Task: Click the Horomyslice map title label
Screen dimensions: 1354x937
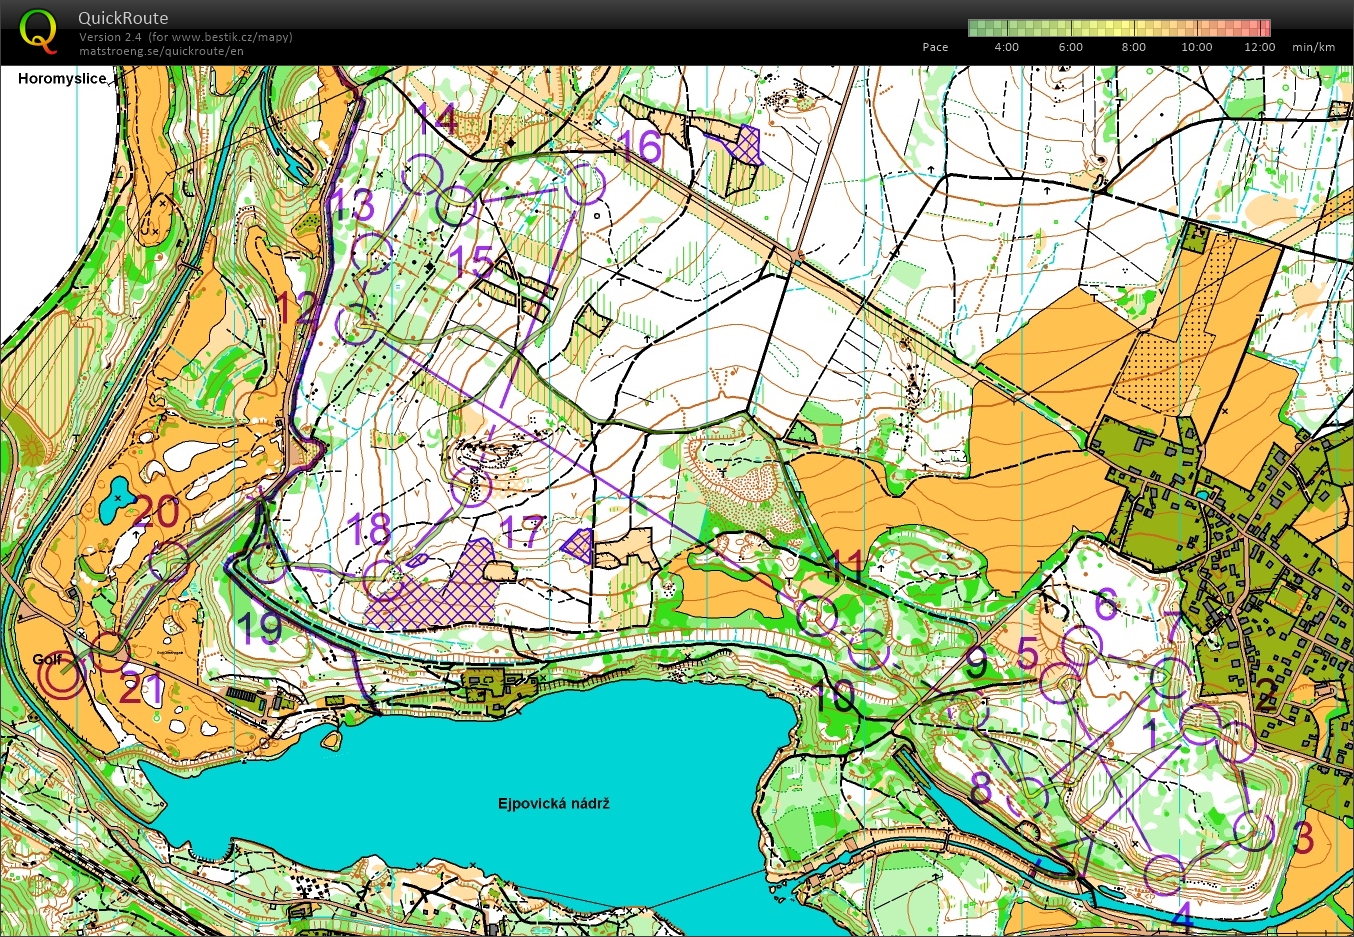Action: tap(62, 78)
